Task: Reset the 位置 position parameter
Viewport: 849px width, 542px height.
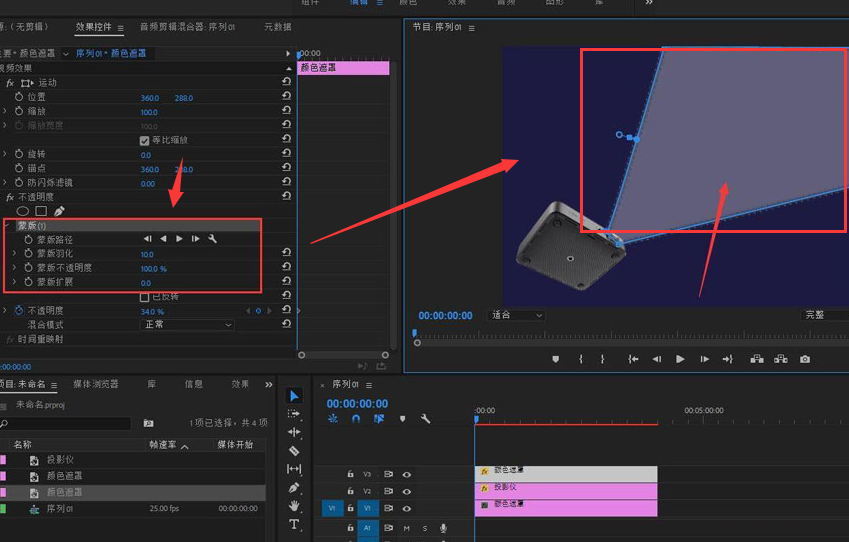Action: [x=287, y=98]
